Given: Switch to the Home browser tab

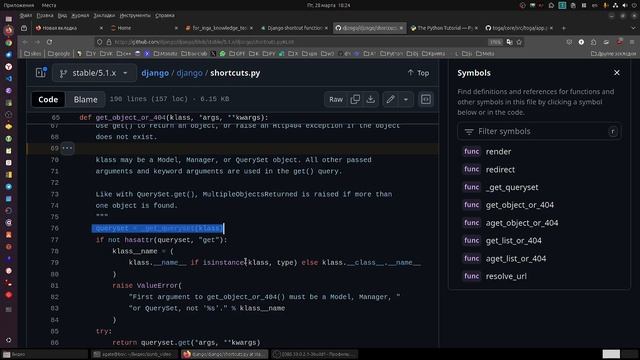Looking at the screenshot, I should pyautogui.click(x=143, y=28).
